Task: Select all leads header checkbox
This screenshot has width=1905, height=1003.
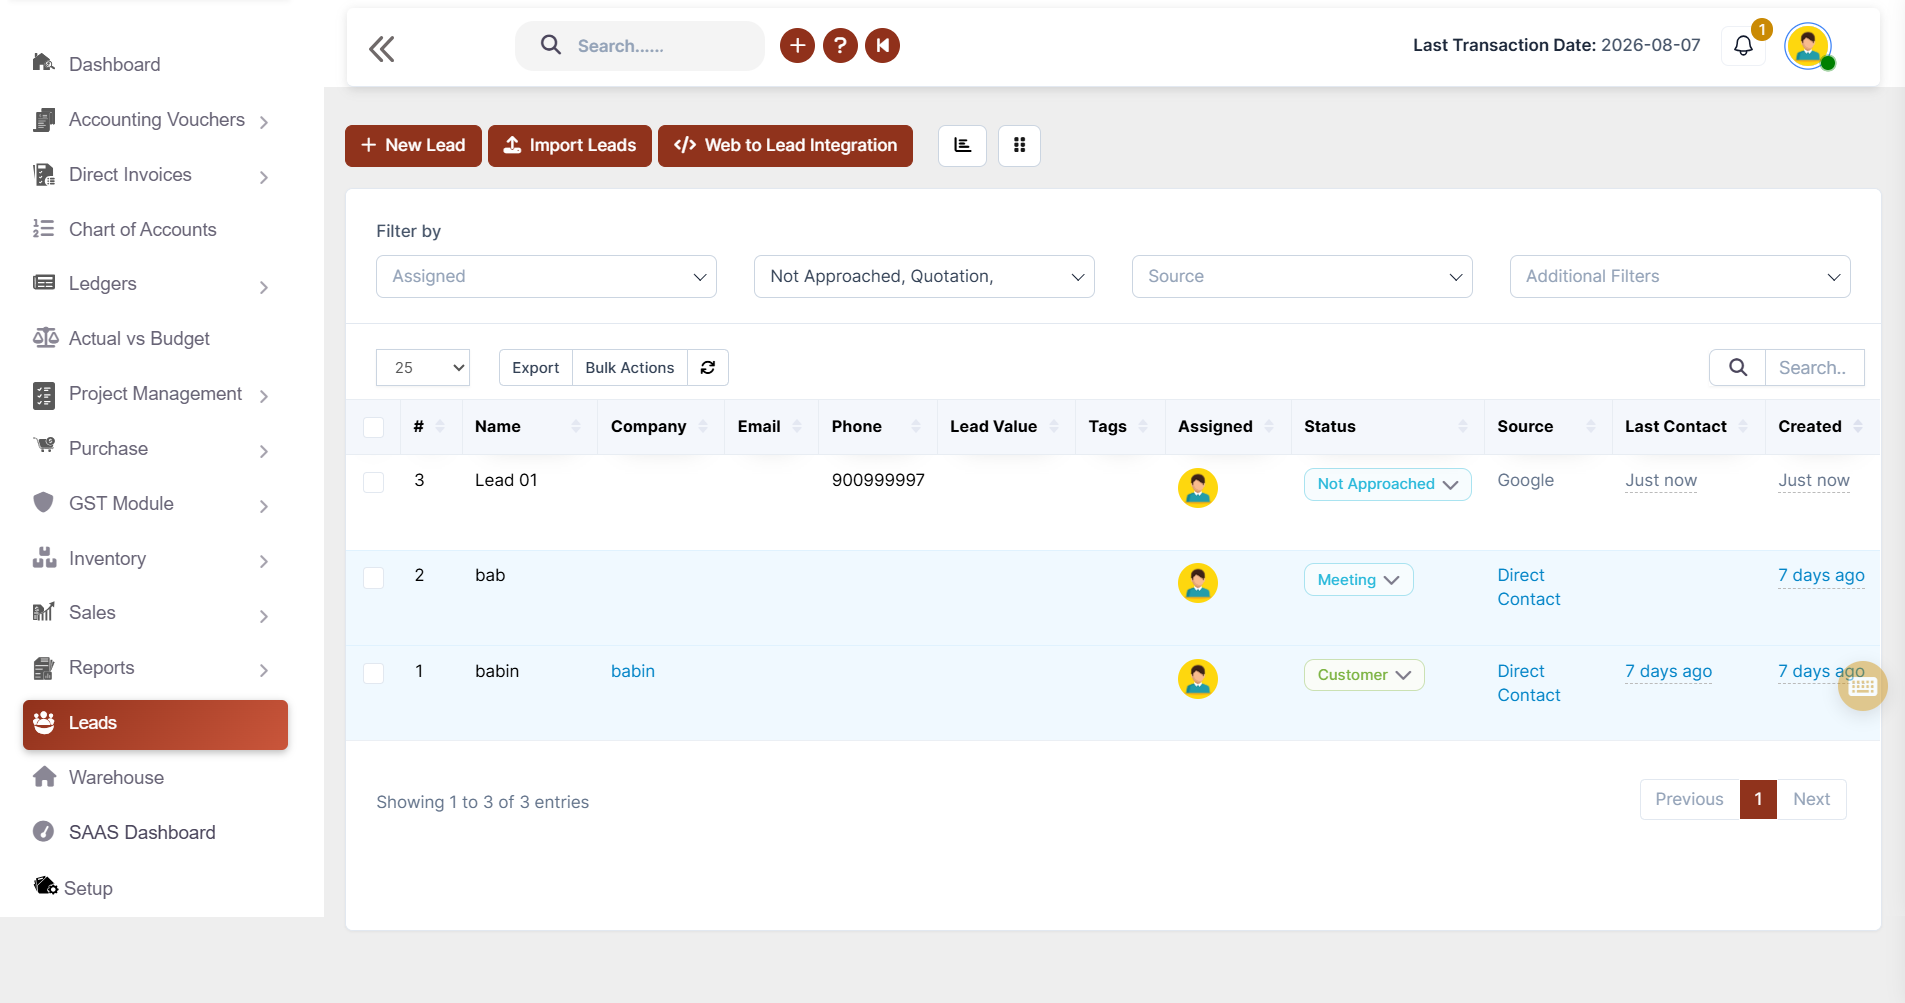Action: pos(374,427)
